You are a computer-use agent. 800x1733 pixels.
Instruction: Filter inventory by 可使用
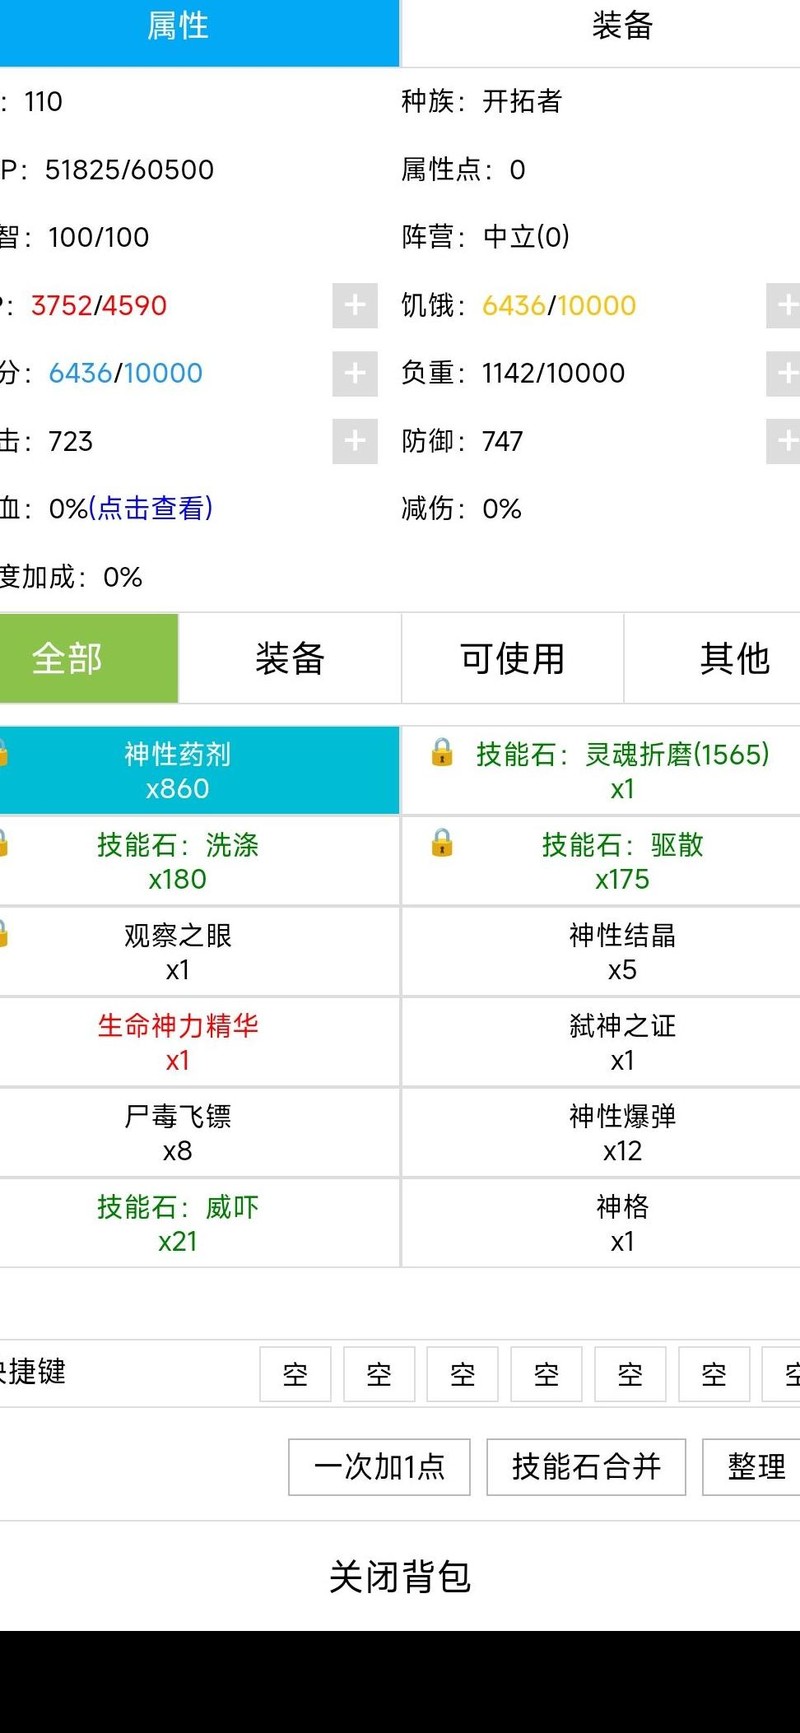pos(512,659)
